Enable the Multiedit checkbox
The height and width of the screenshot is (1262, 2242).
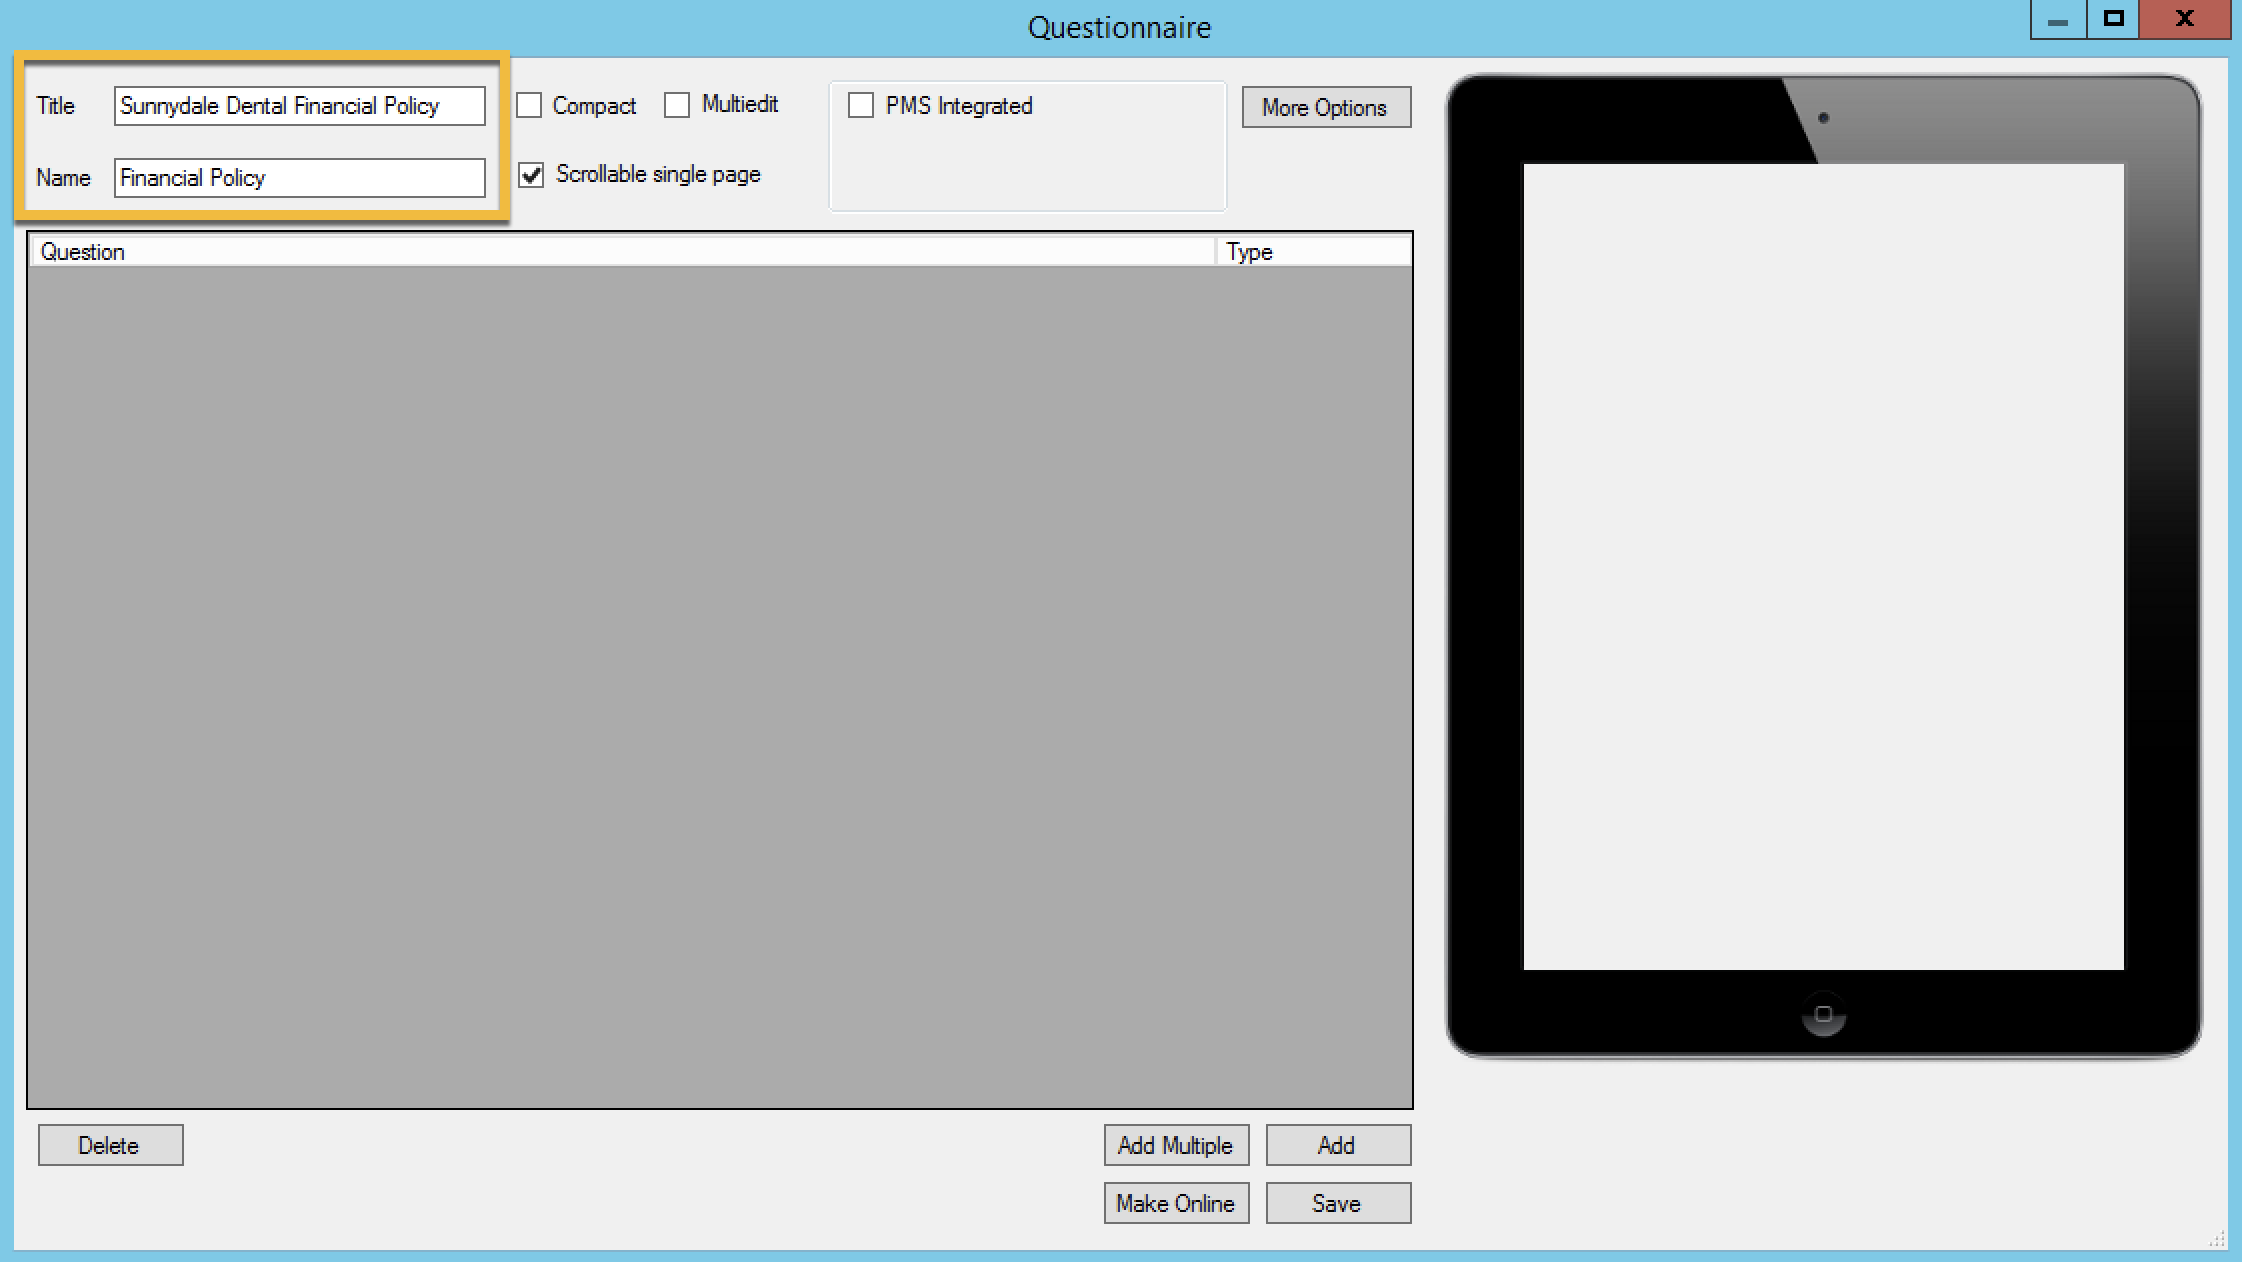[677, 104]
